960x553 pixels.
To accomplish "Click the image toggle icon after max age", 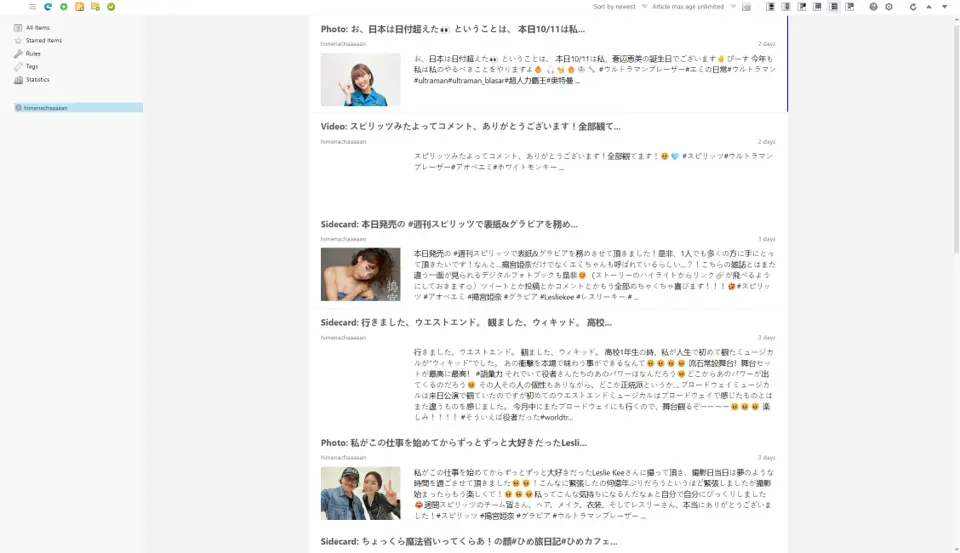I will [746, 7].
